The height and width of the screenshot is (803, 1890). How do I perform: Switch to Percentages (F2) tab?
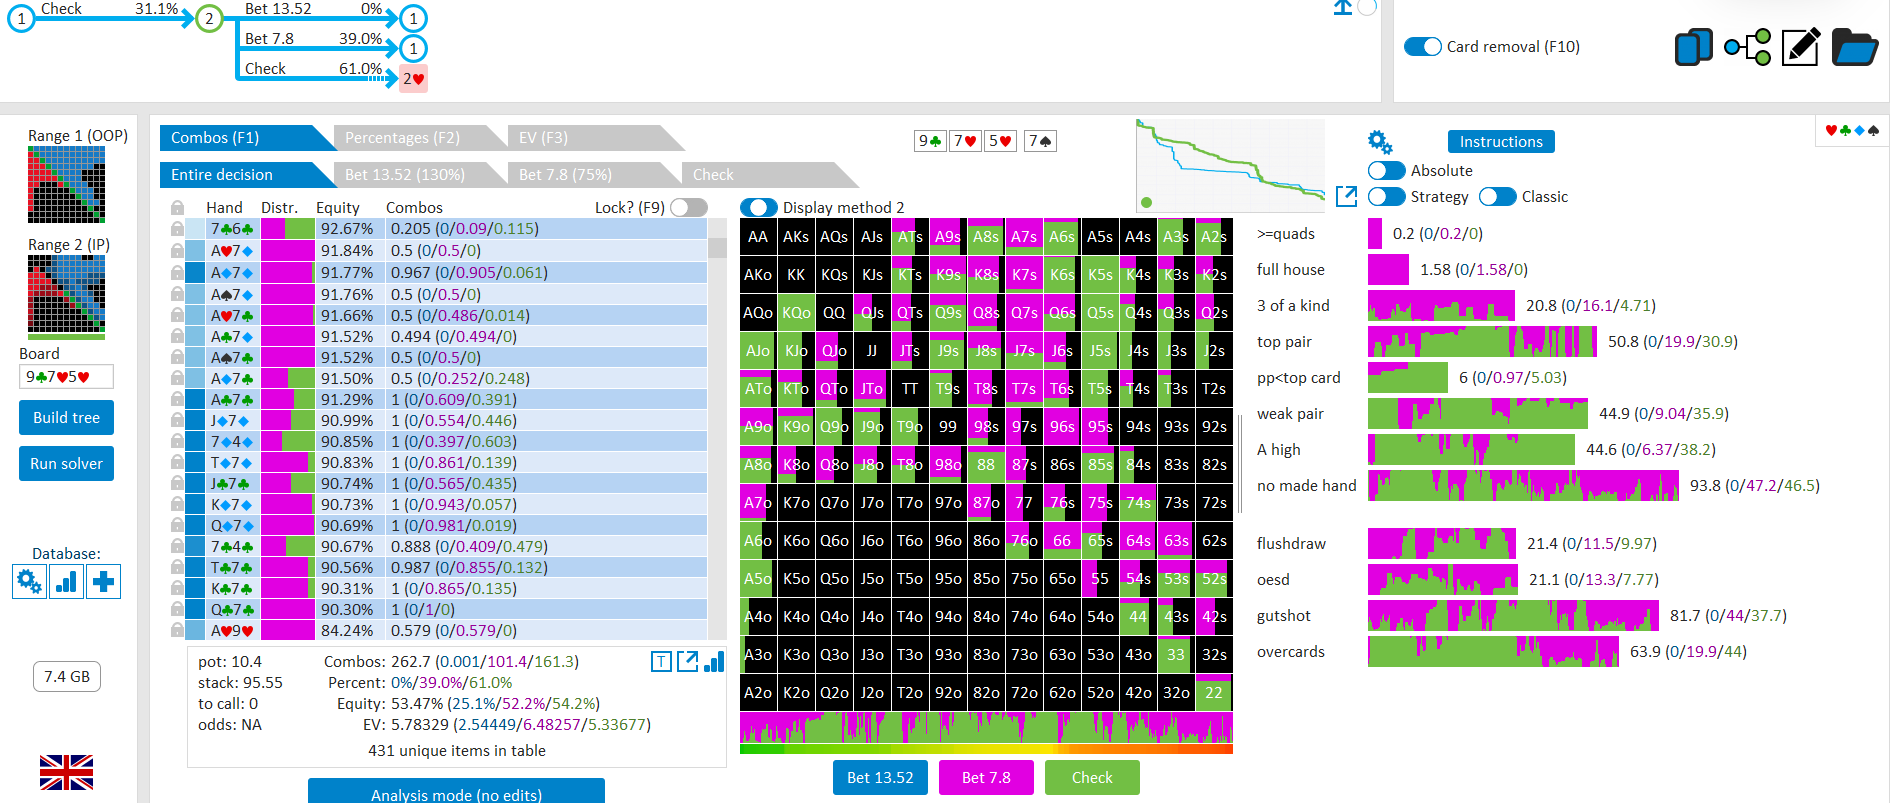tap(418, 137)
